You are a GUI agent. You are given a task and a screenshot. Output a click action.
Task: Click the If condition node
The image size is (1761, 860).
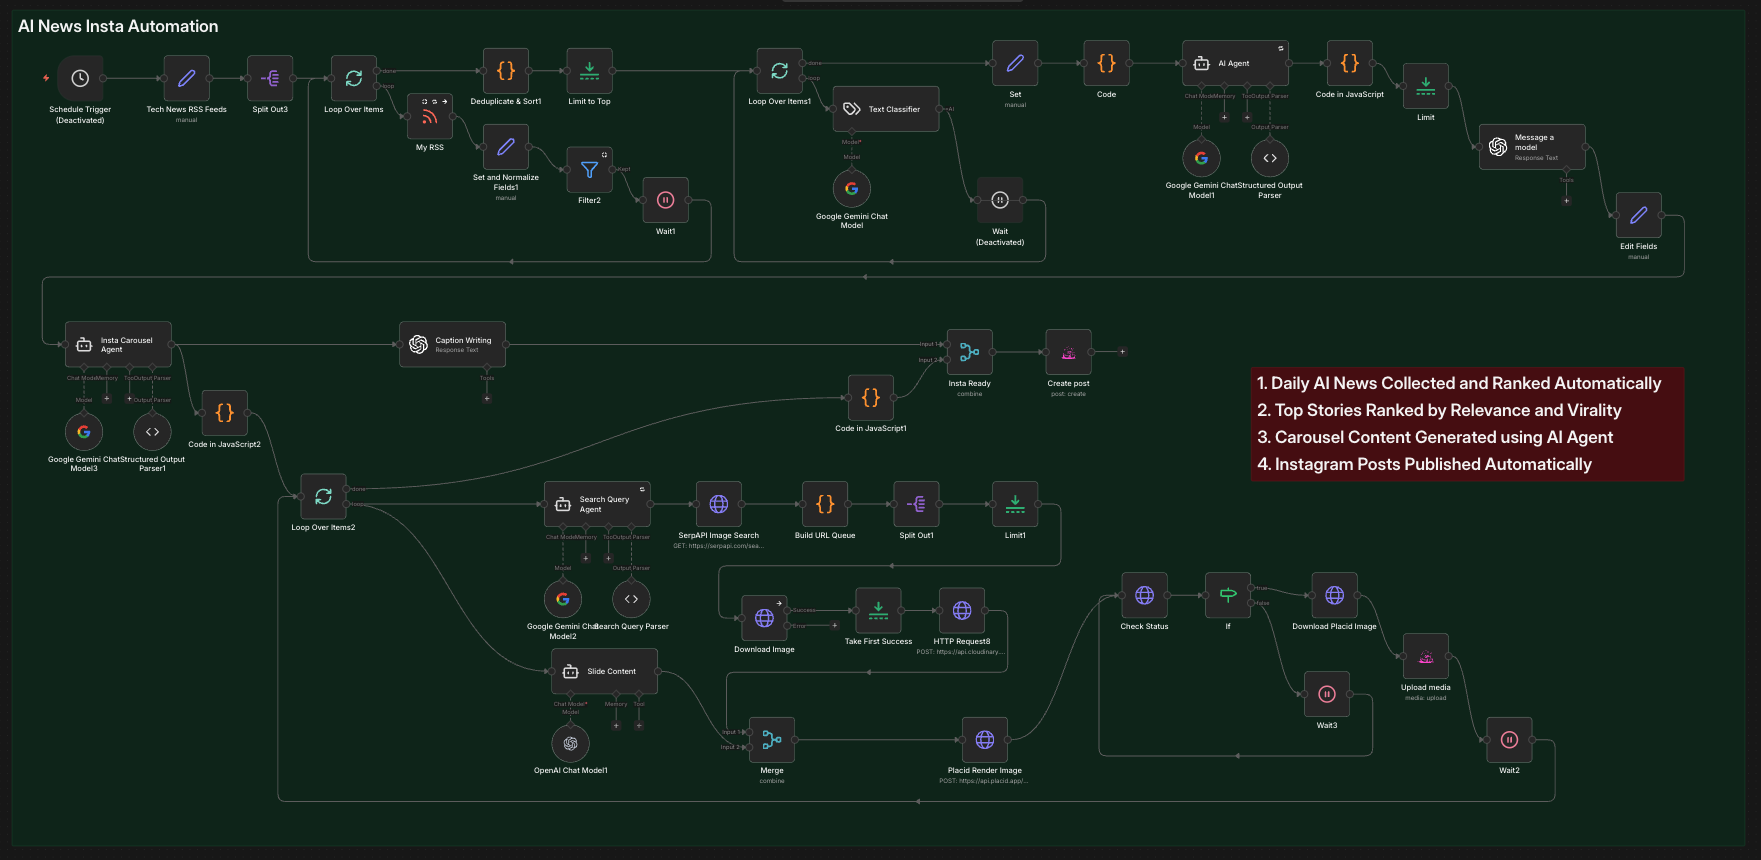click(x=1228, y=595)
